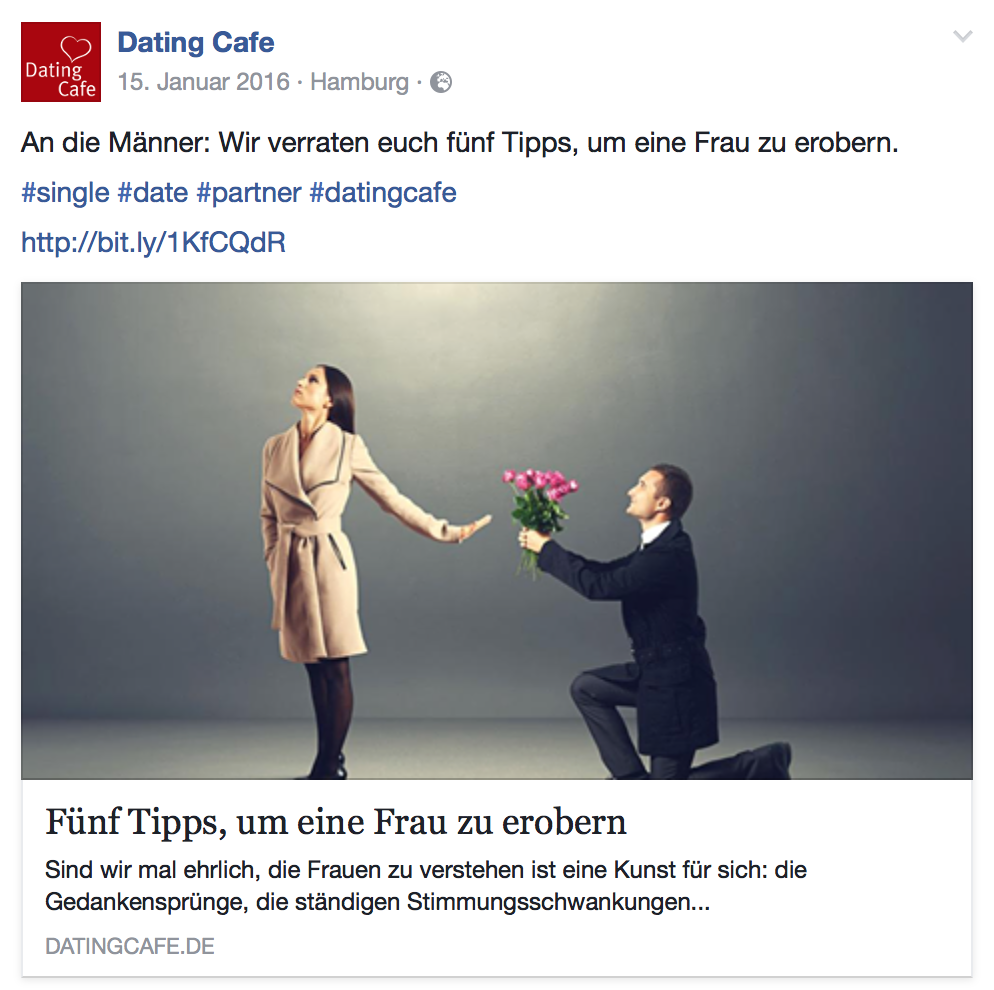Open the article preview photo
The height and width of the screenshot is (990, 994).
point(497,530)
